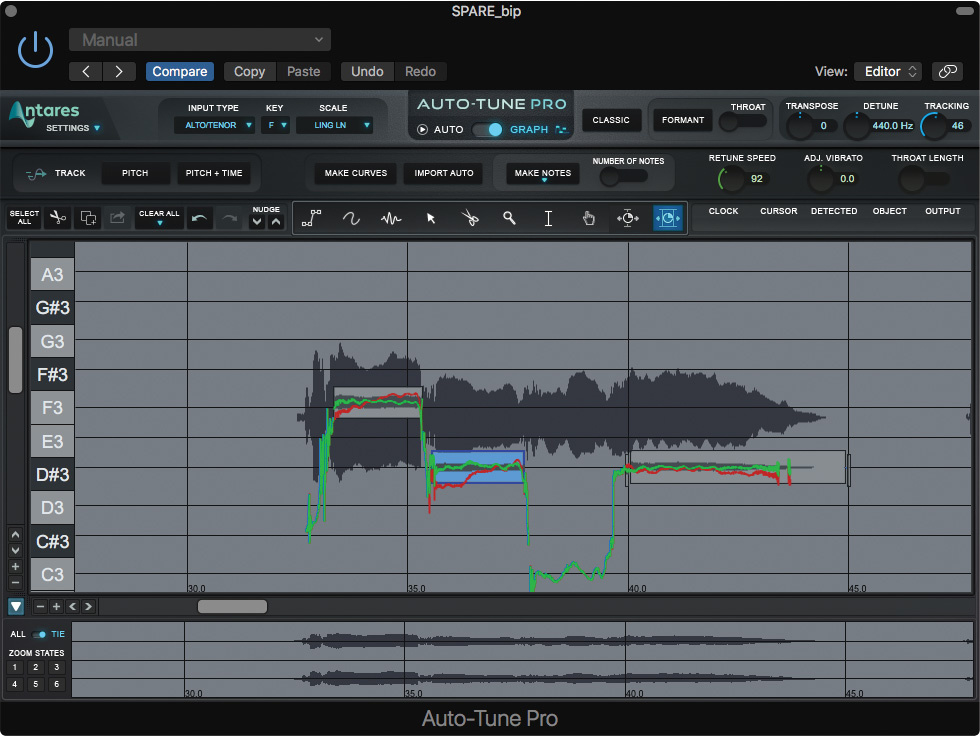Switch the TIE toggle in zoom states panel
Screen dimensions: 980x736
point(40,633)
